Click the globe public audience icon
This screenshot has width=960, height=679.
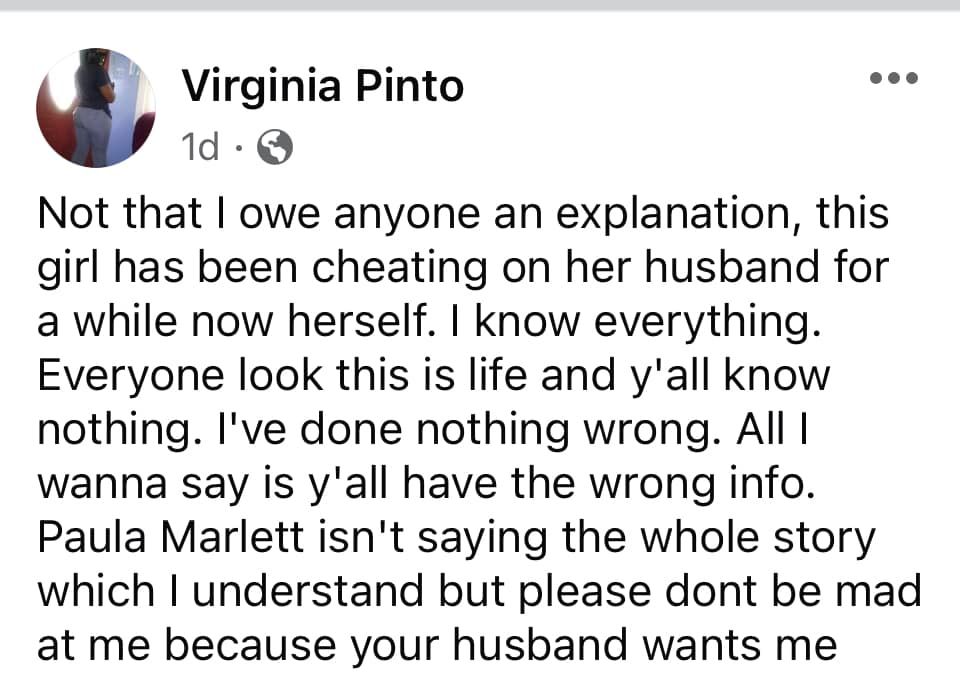click(x=274, y=147)
